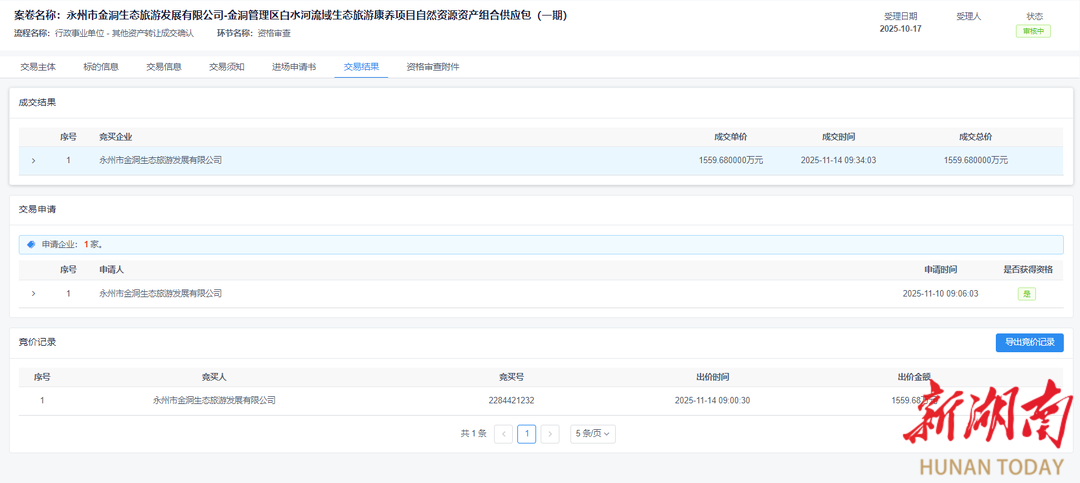Click the green 是 qualification badge
Viewport: 1080px width, 483px height.
1026,294
